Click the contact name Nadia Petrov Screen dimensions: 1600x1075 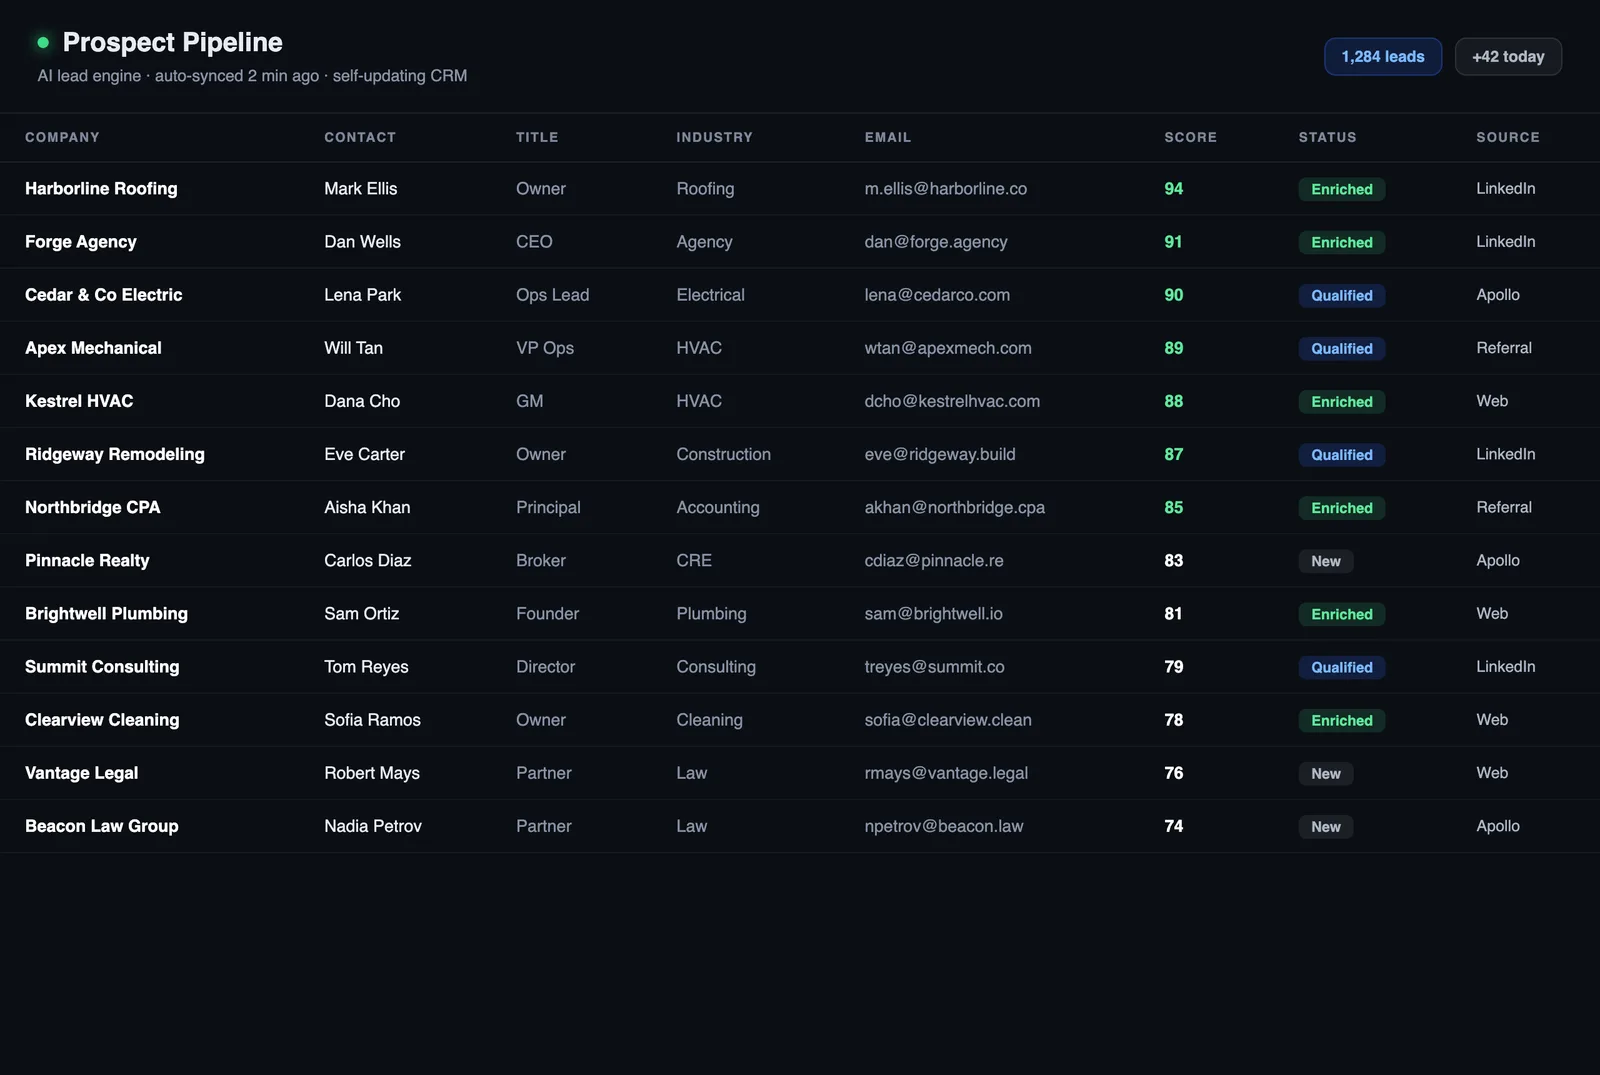click(x=373, y=826)
